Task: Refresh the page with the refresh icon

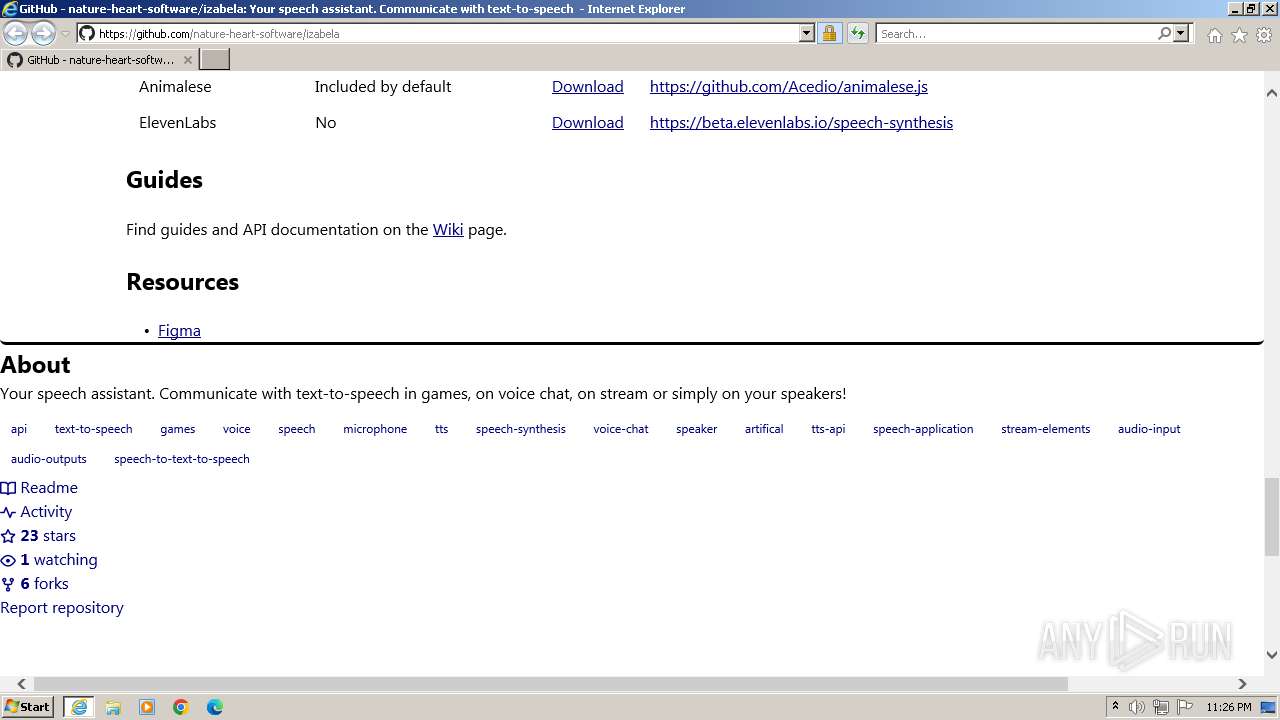Action: 858,33
